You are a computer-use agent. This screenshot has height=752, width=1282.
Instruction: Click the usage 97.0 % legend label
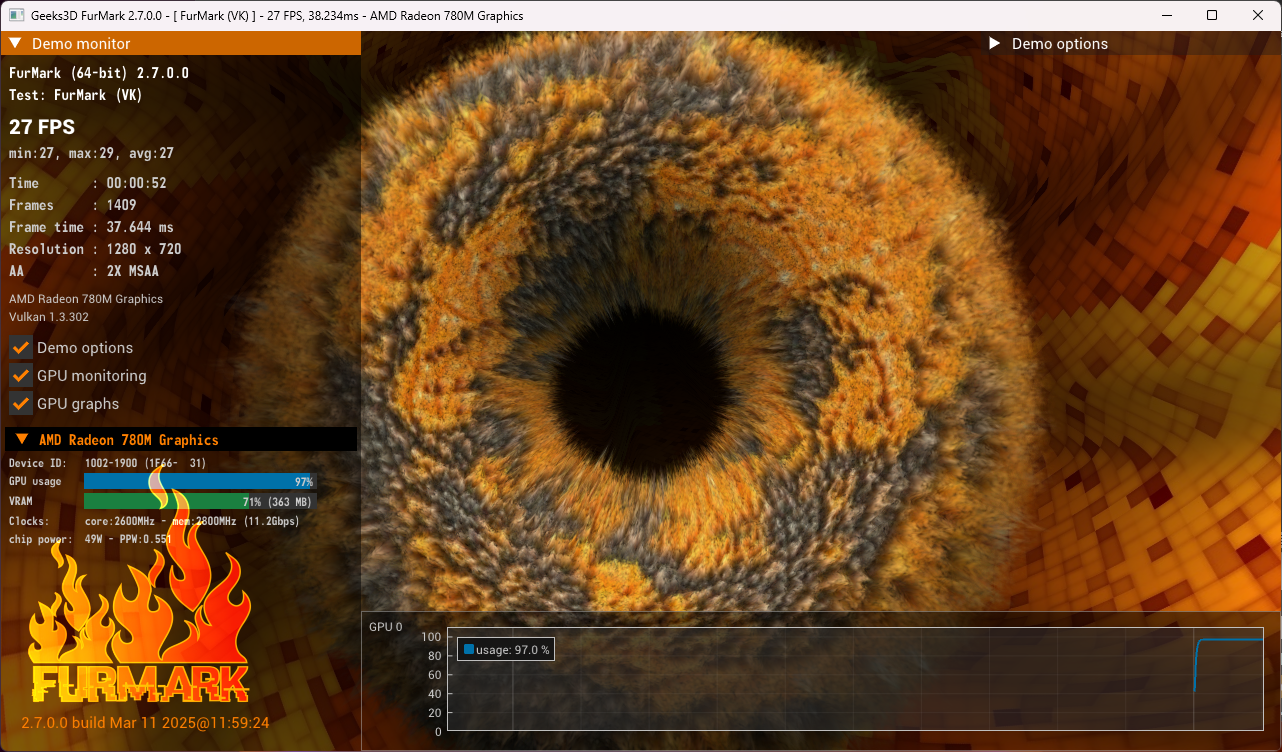513,650
